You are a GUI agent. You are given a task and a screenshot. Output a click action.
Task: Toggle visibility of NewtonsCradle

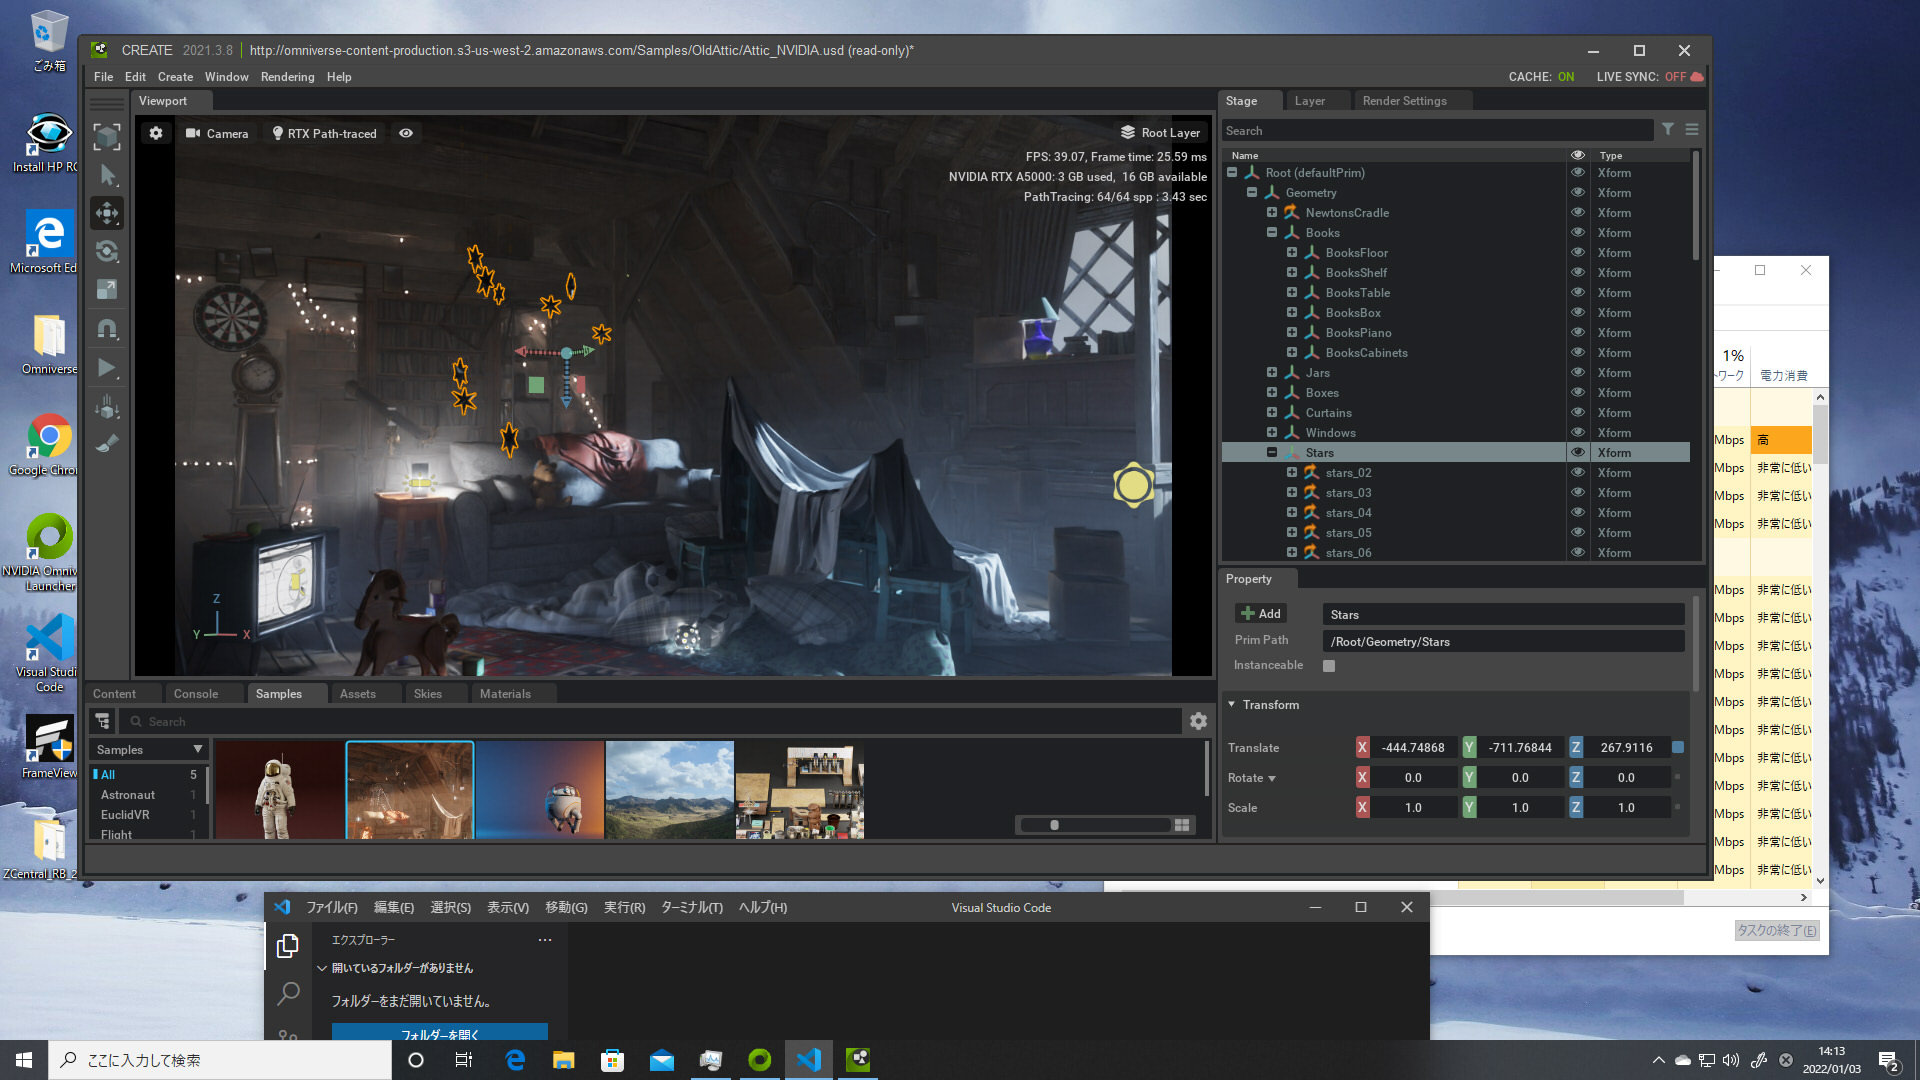coord(1578,212)
